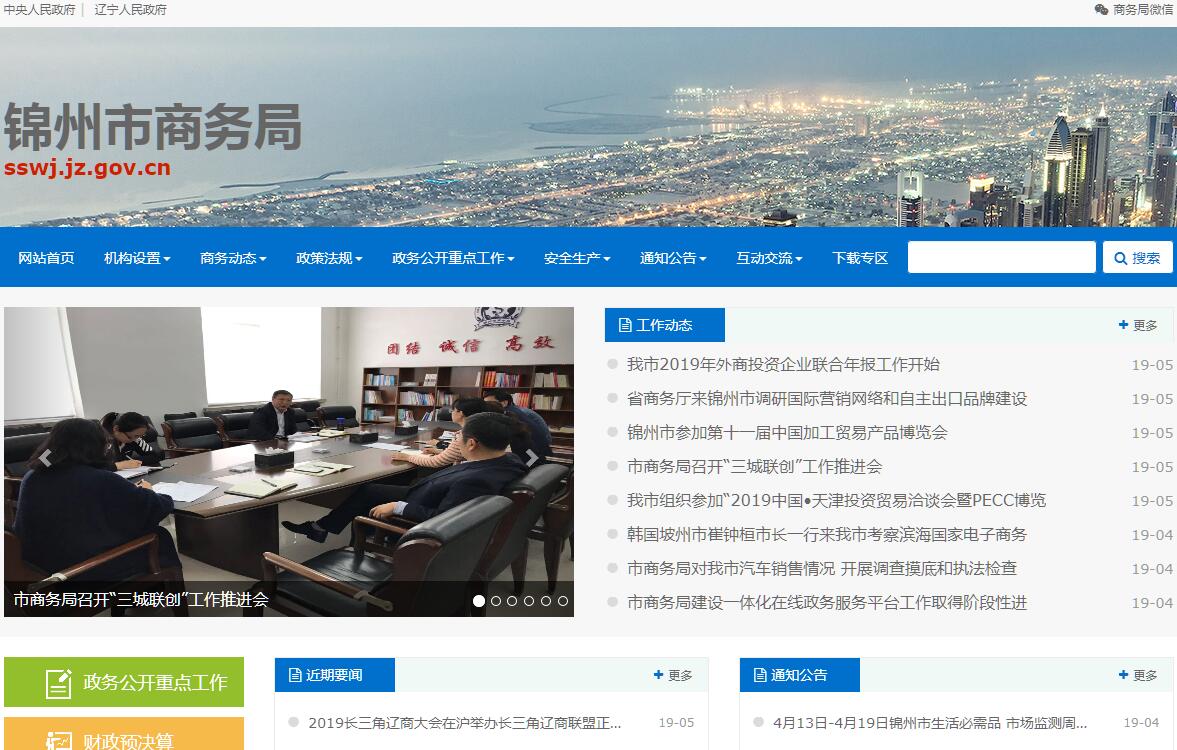Expand the 安全生产 dropdown menu

pos(576,258)
